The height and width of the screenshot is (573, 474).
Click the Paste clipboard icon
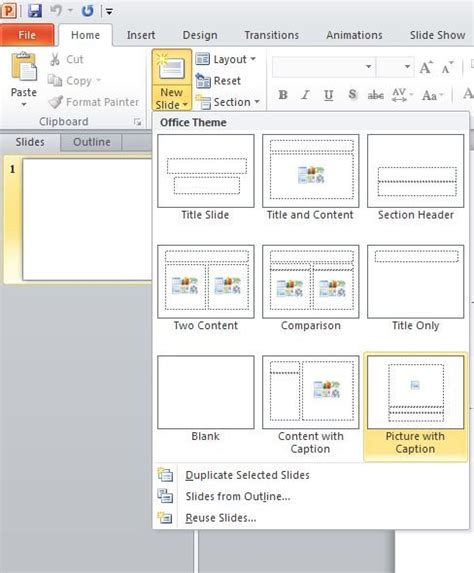(x=24, y=67)
